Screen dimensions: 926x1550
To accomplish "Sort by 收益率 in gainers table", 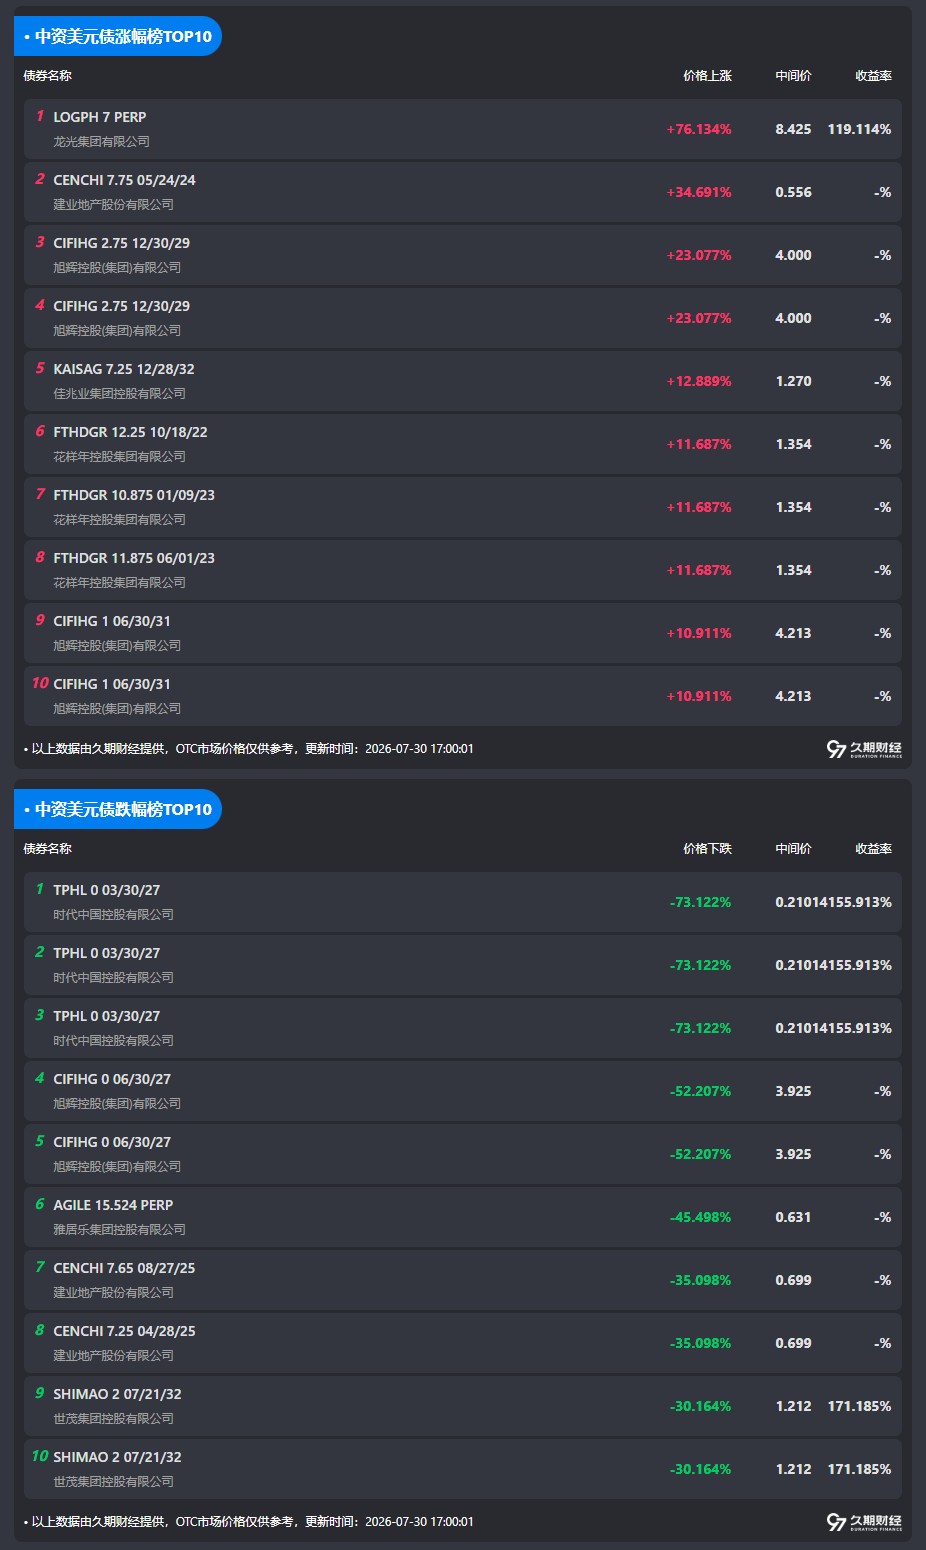I will pos(873,76).
